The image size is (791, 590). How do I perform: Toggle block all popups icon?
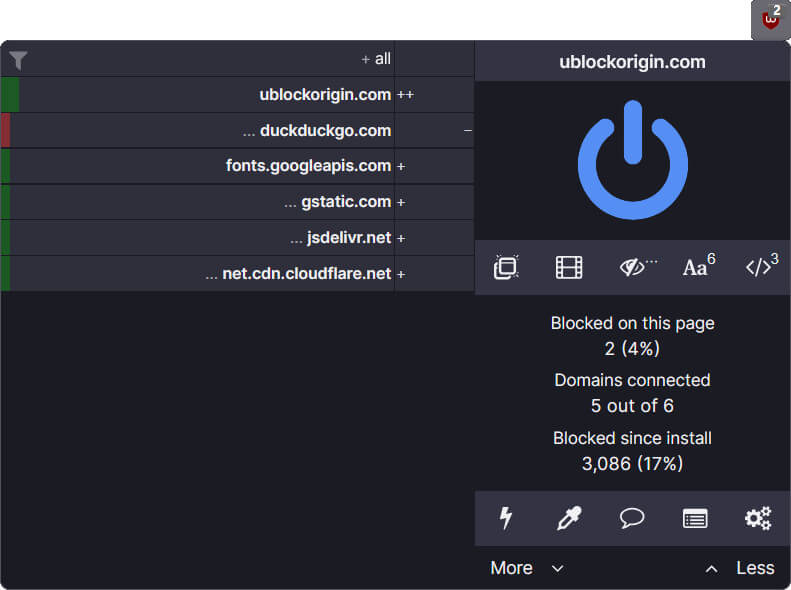tap(506, 267)
